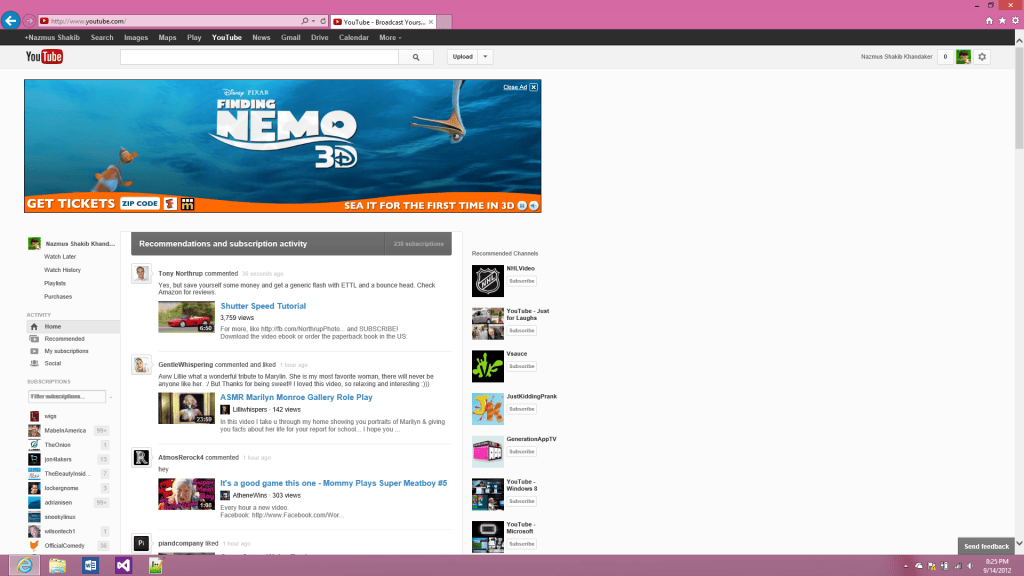
Task: Click the Send feedback button
Action: pos(986,546)
